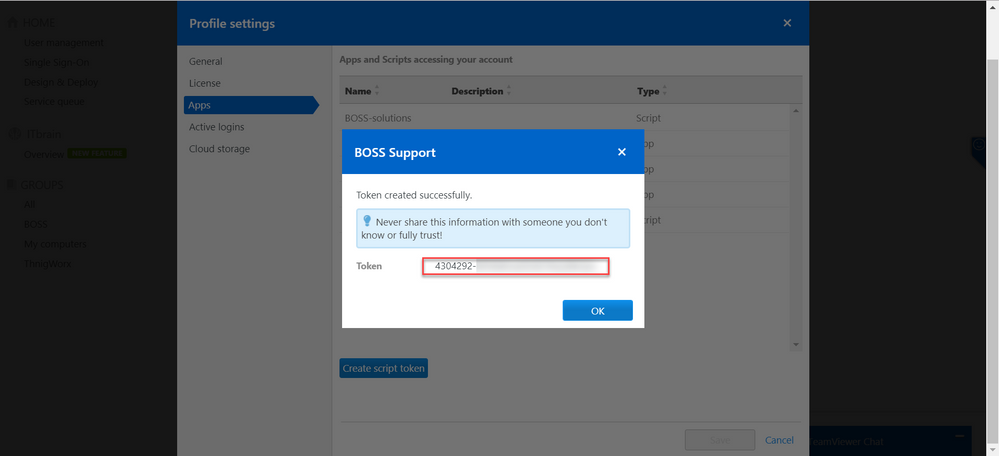Click the HOME house icon
Viewport: 999px width, 456px height.
click(13, 23)
